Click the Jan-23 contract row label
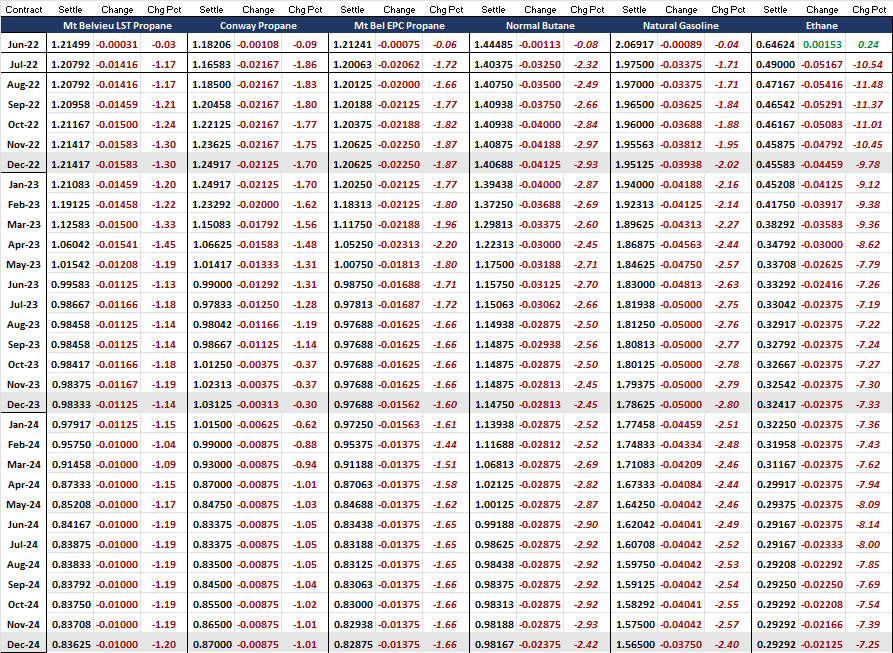The height and width of the screenshot is (653, 893). (23, 184)
